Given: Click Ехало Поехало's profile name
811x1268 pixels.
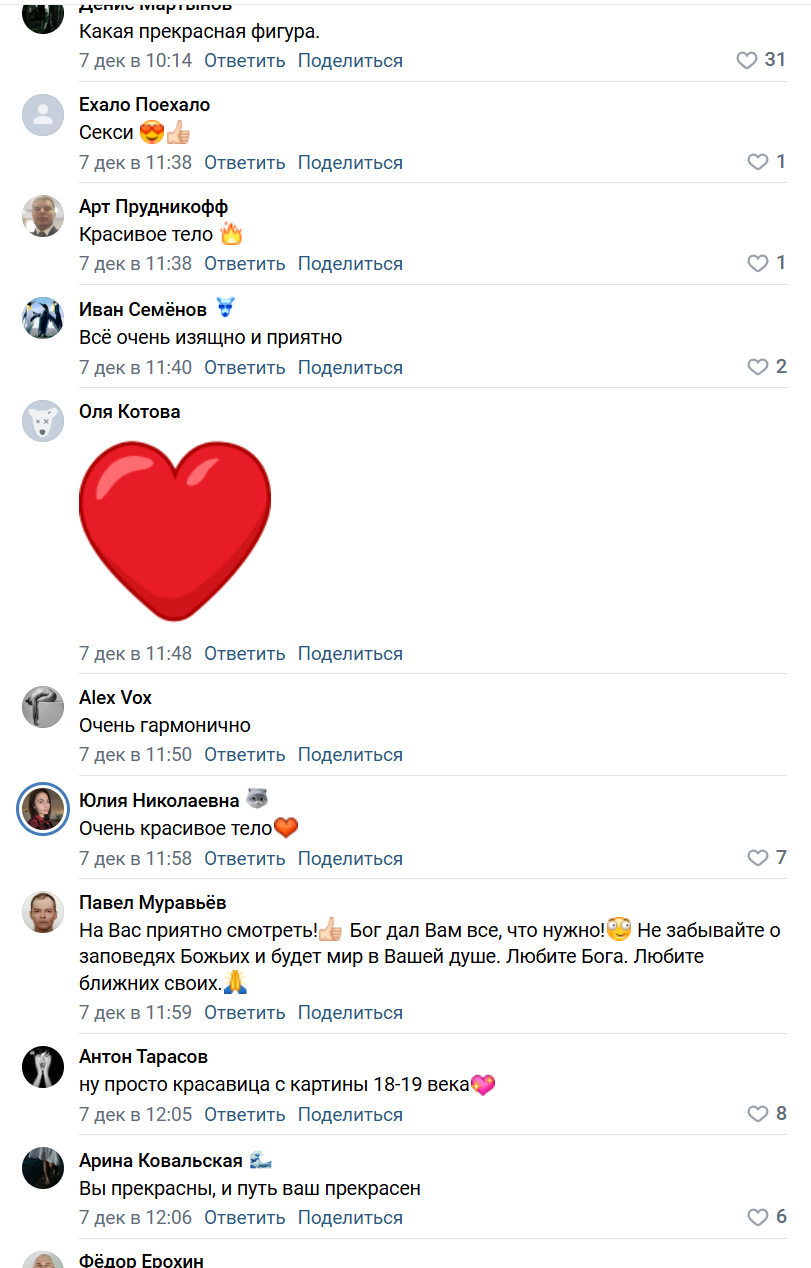Looking at the screenshot, I should [144, 105].
